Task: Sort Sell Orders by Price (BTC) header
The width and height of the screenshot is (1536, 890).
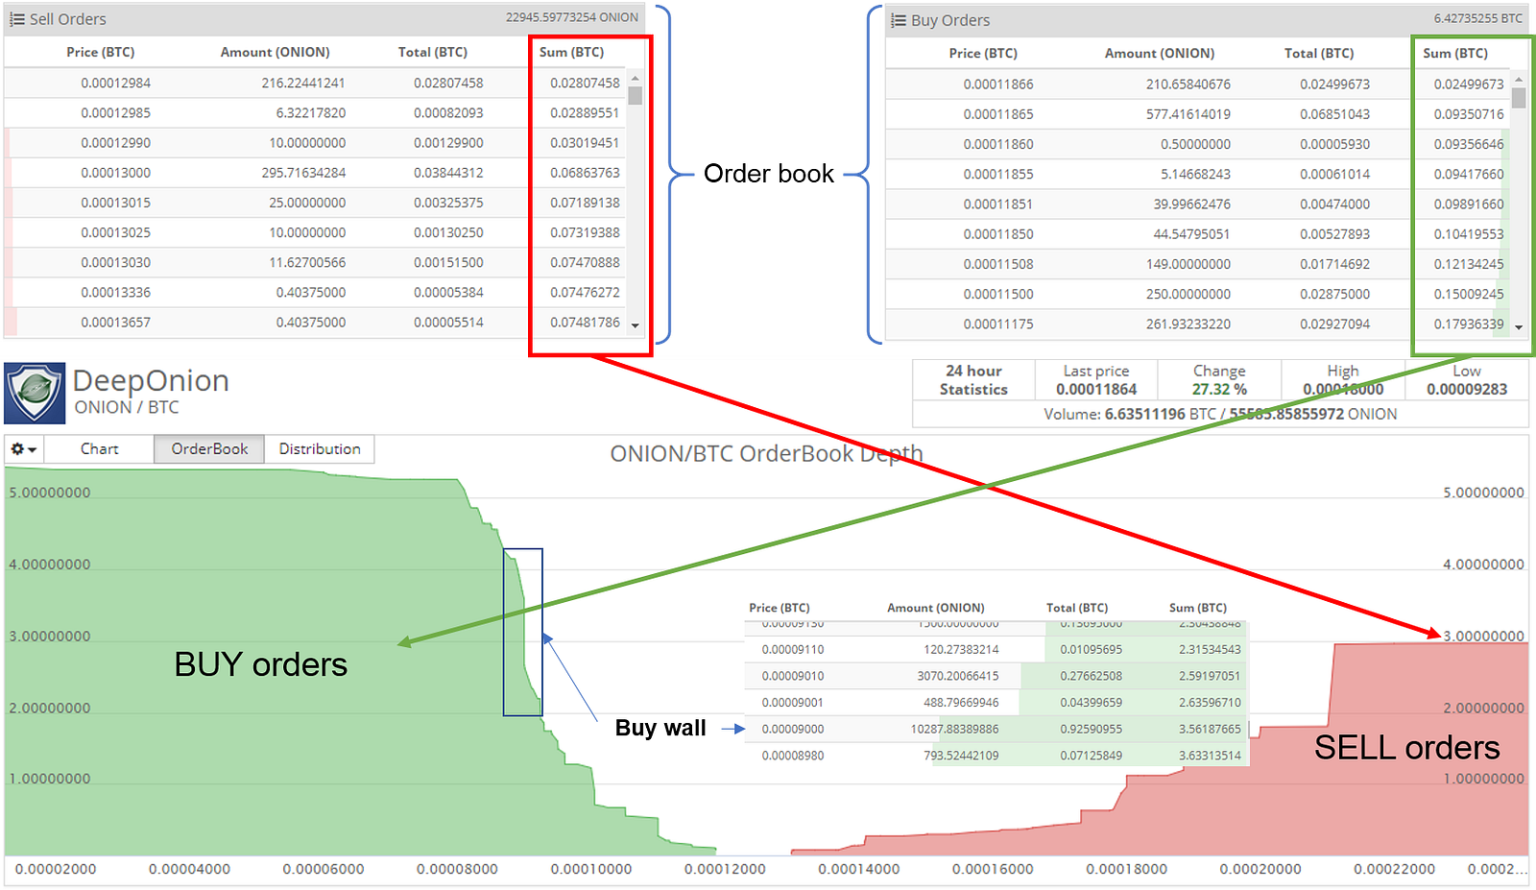Action: pyautogui.click(x=101, y=52)
